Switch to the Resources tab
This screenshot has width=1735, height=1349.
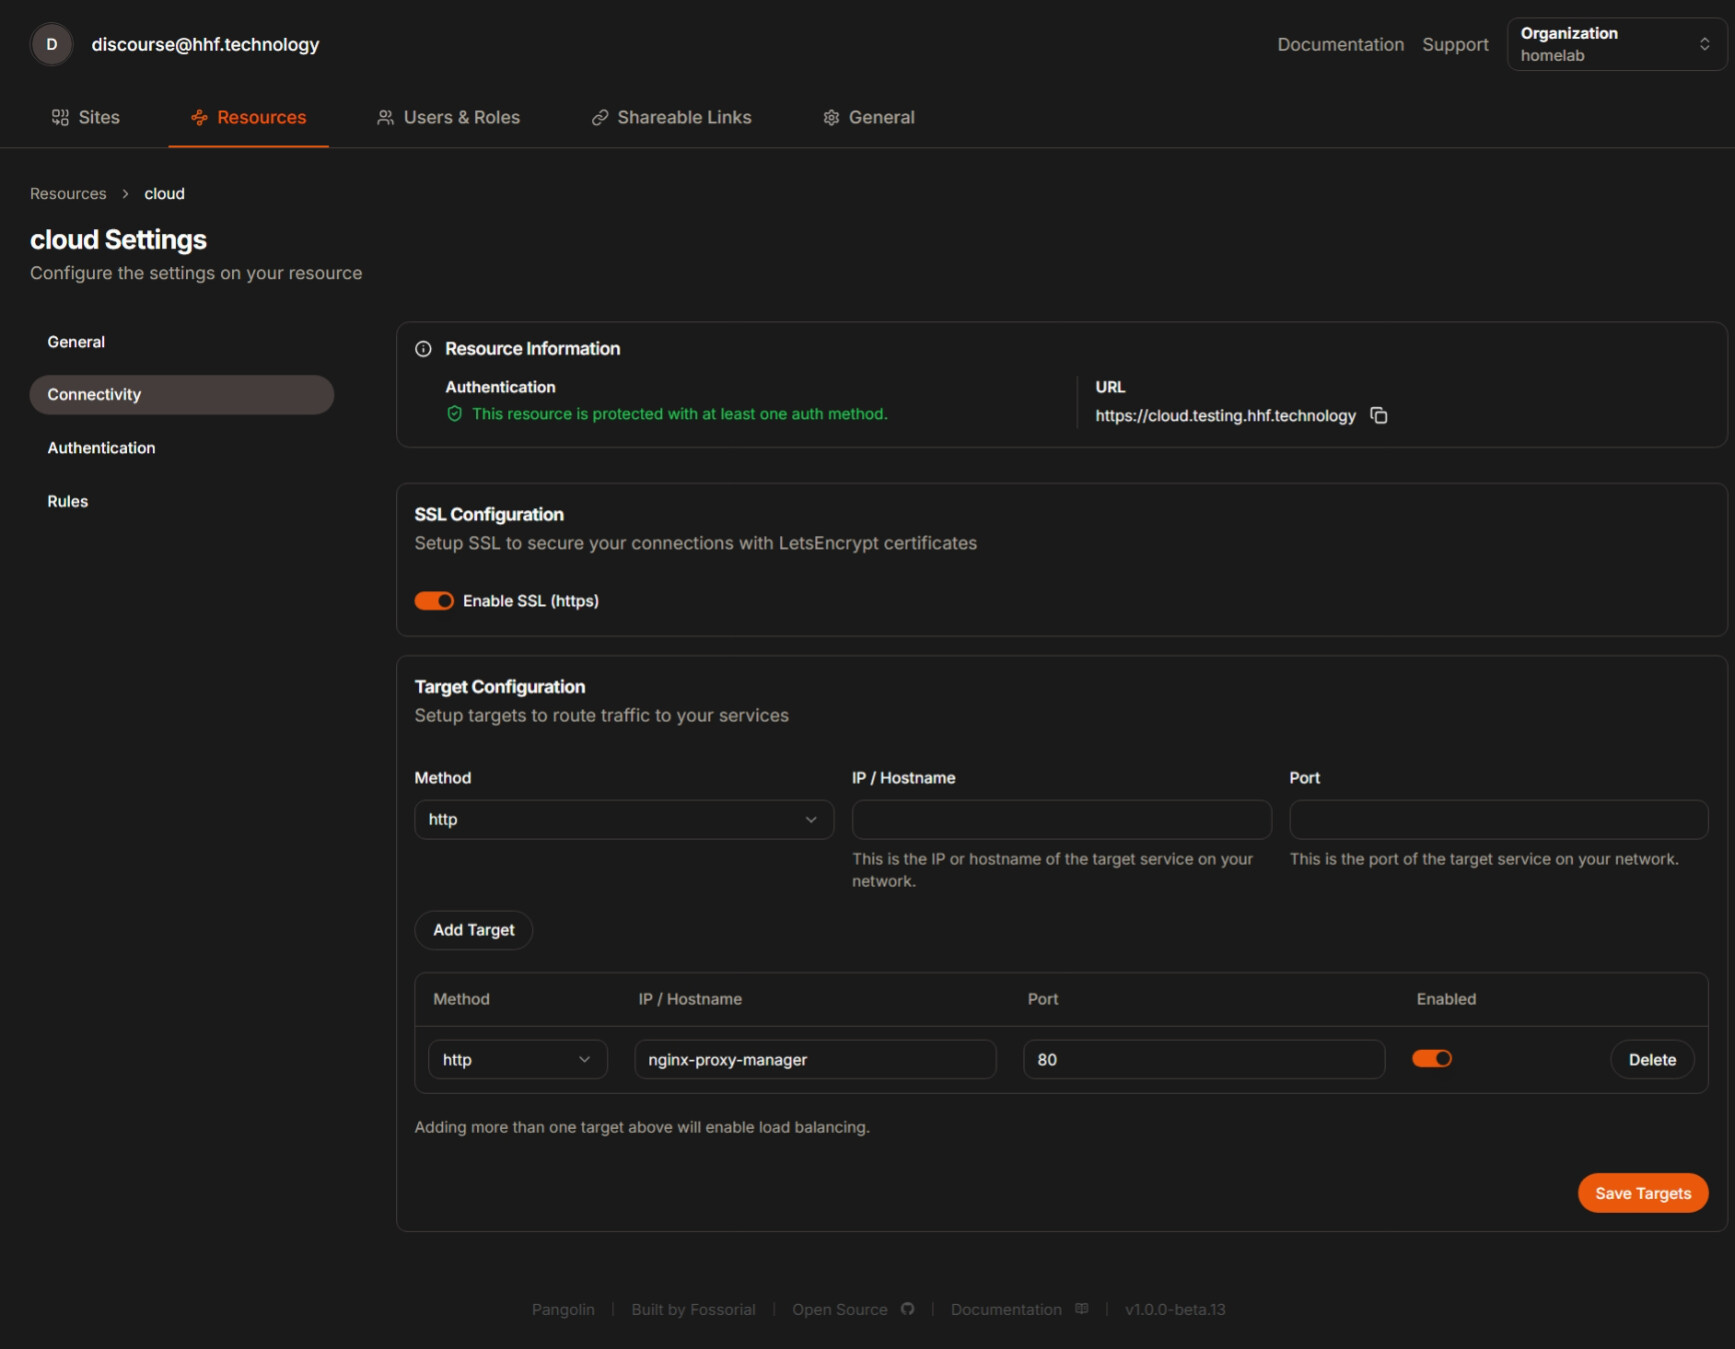[249, 118]
